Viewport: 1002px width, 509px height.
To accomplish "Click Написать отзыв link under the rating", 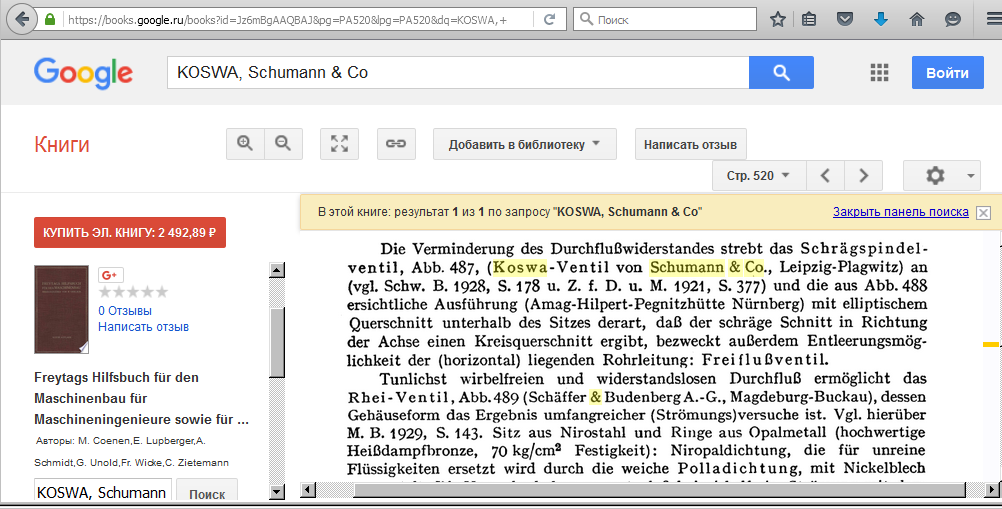I will tap(143, 327).
